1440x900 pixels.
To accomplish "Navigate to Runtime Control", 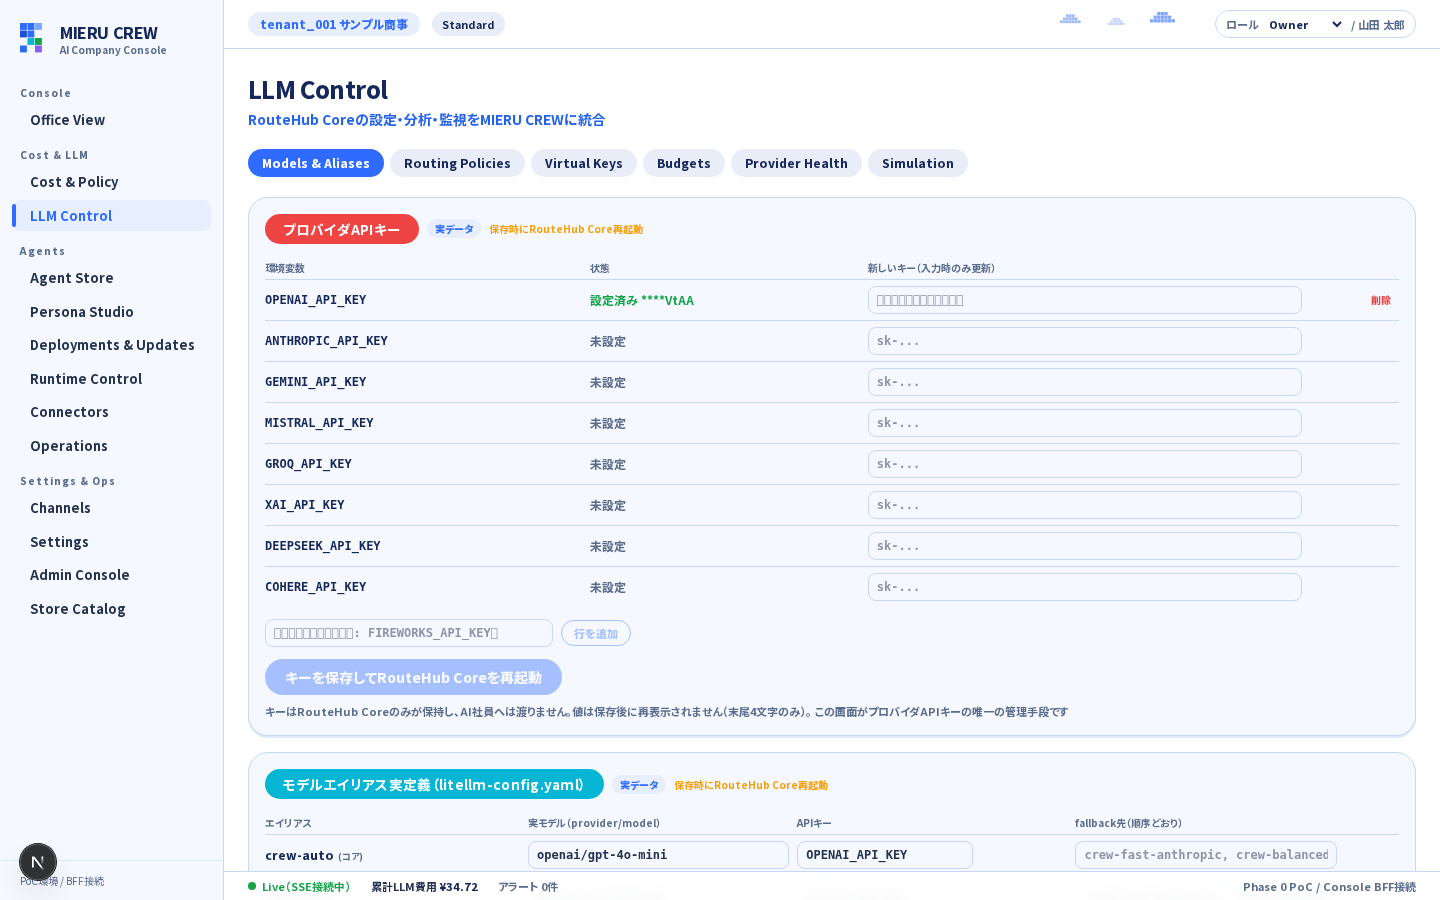I will (x=112, y=379).
